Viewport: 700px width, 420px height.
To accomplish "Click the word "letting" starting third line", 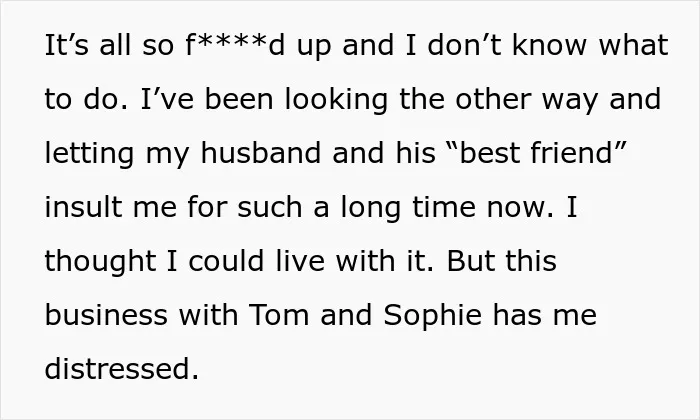I will tap(89, 154).
